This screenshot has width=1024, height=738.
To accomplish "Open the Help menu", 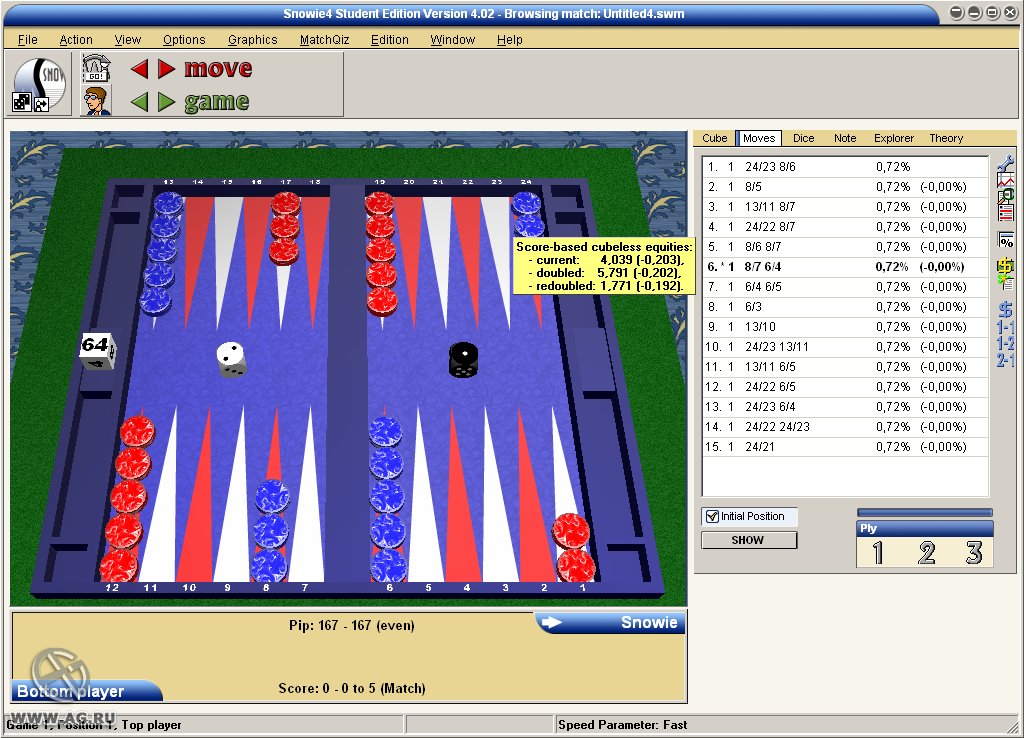I will point(509,40).
